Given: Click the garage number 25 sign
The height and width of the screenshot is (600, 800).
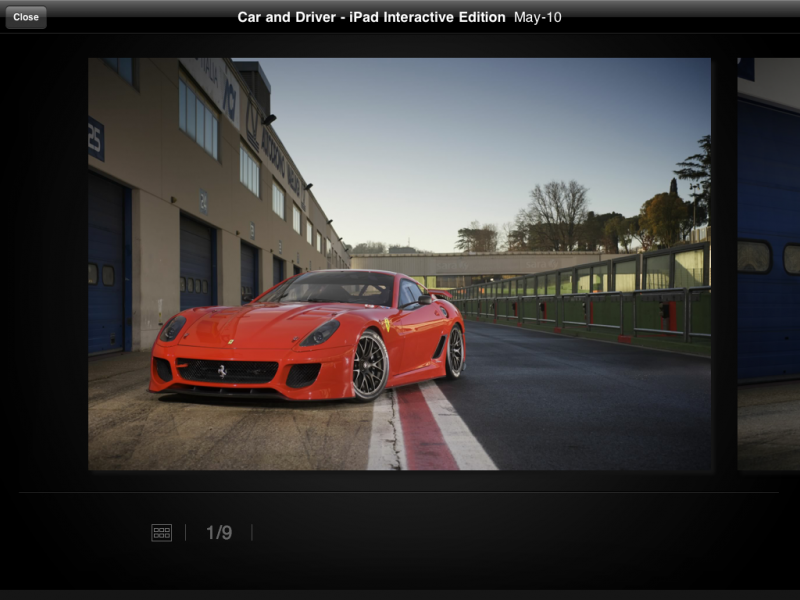Looking at the screenshot, I should click(x=96, y=139).
